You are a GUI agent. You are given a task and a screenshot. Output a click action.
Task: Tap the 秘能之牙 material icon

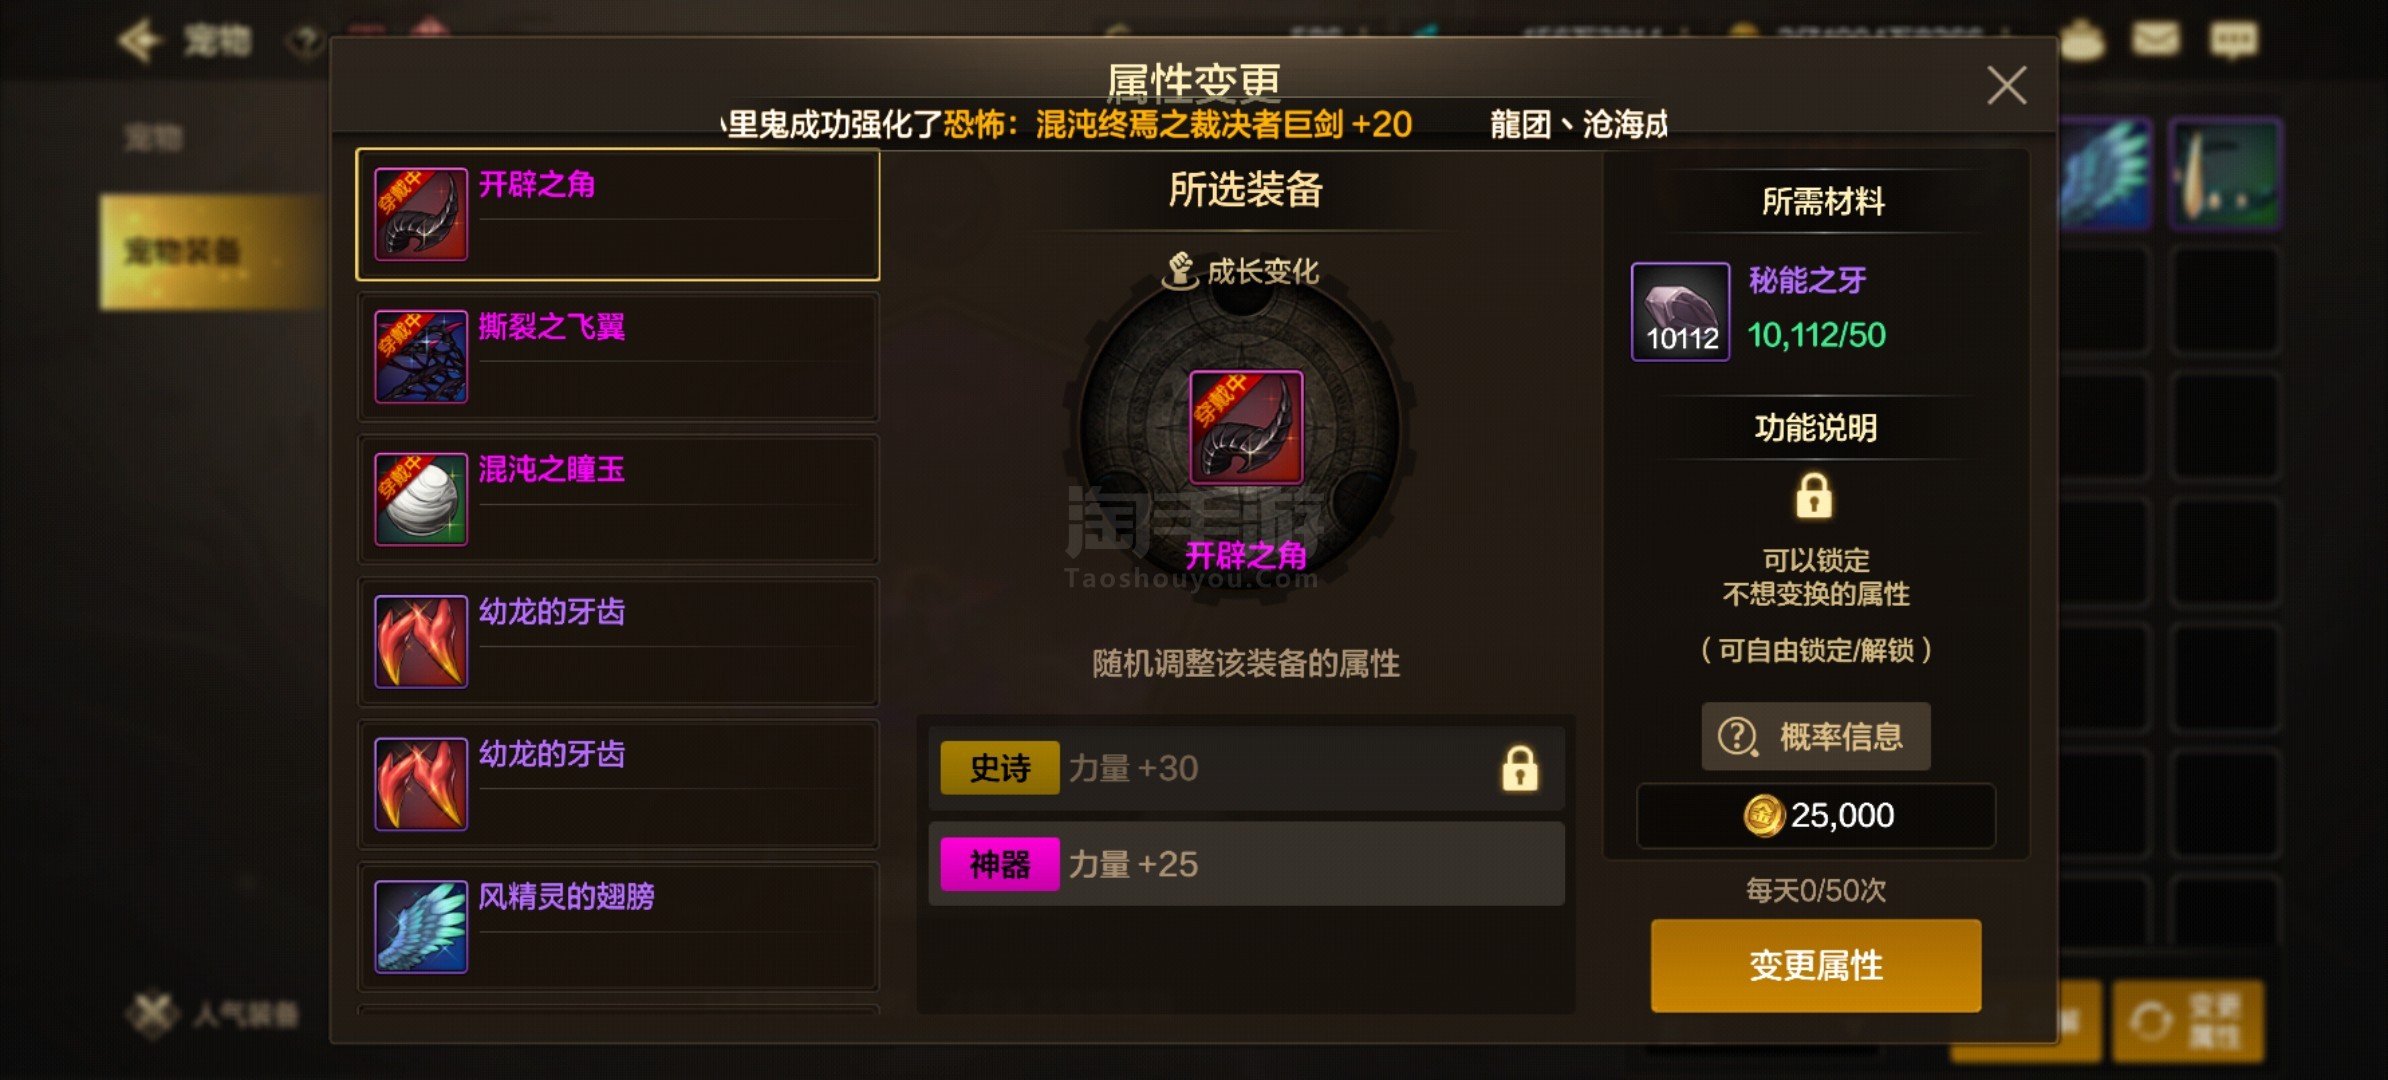click(1680, 312)
